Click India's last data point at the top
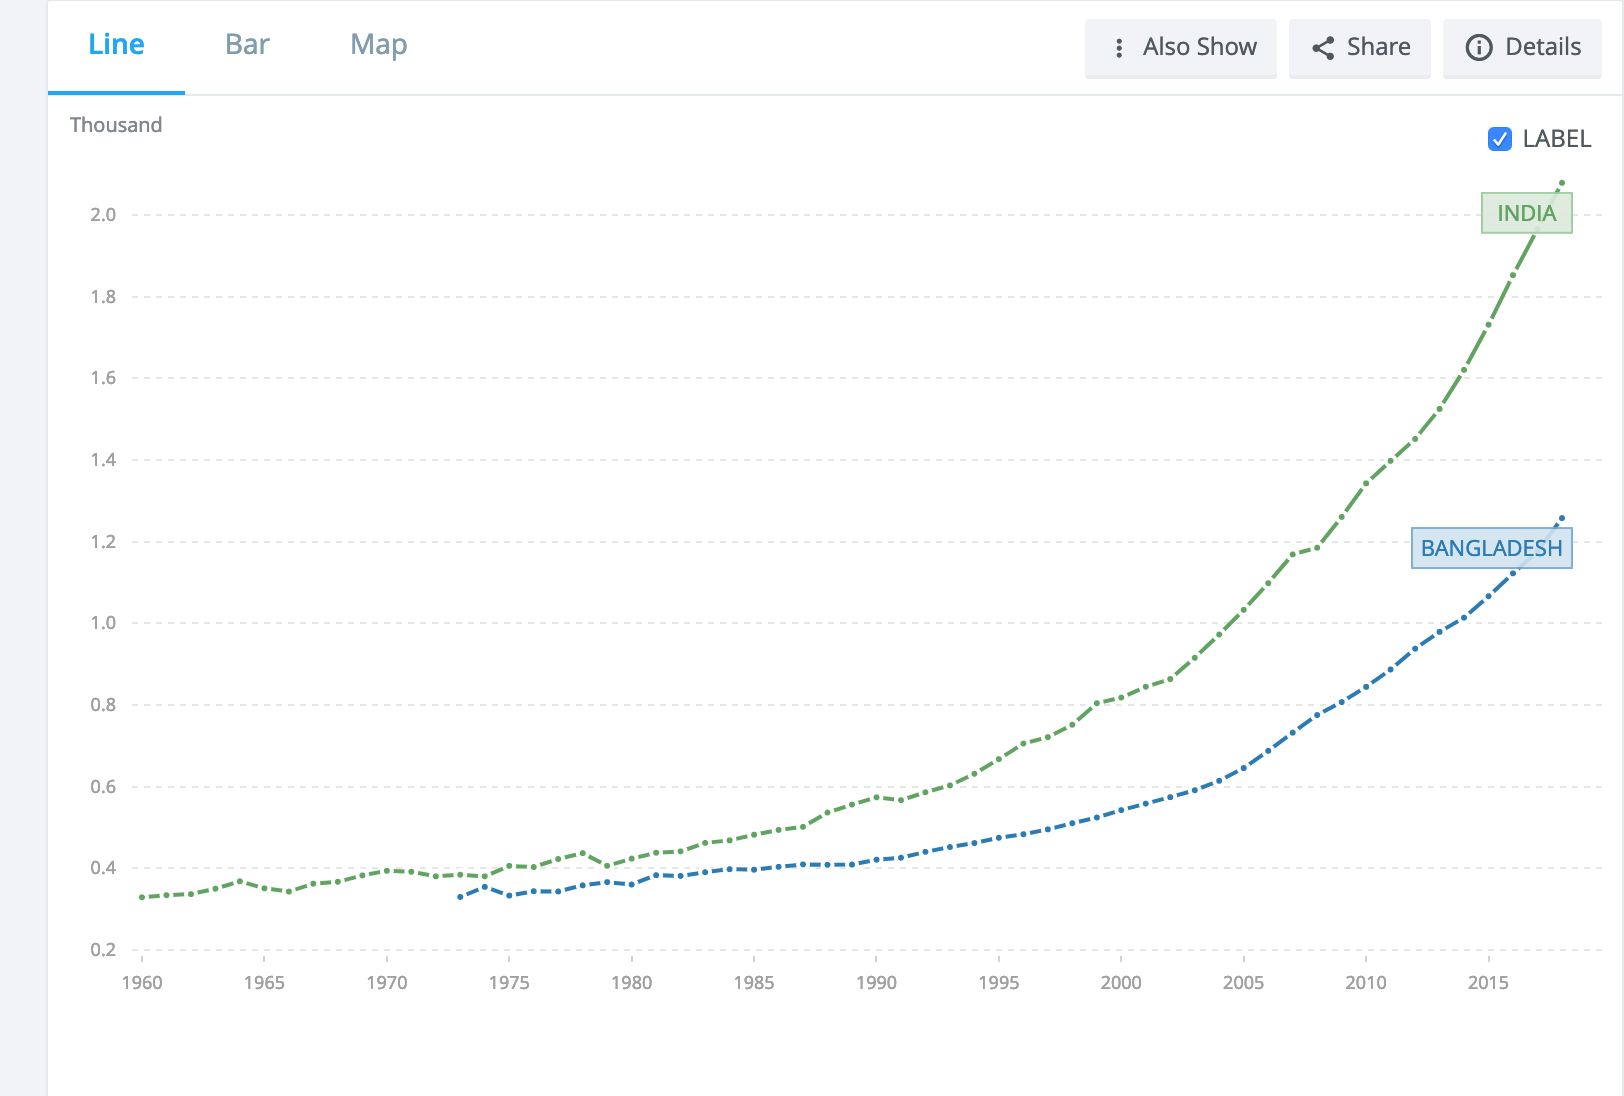Viewport: 1624px width, 1096px height. click(x=1562, y=183)
